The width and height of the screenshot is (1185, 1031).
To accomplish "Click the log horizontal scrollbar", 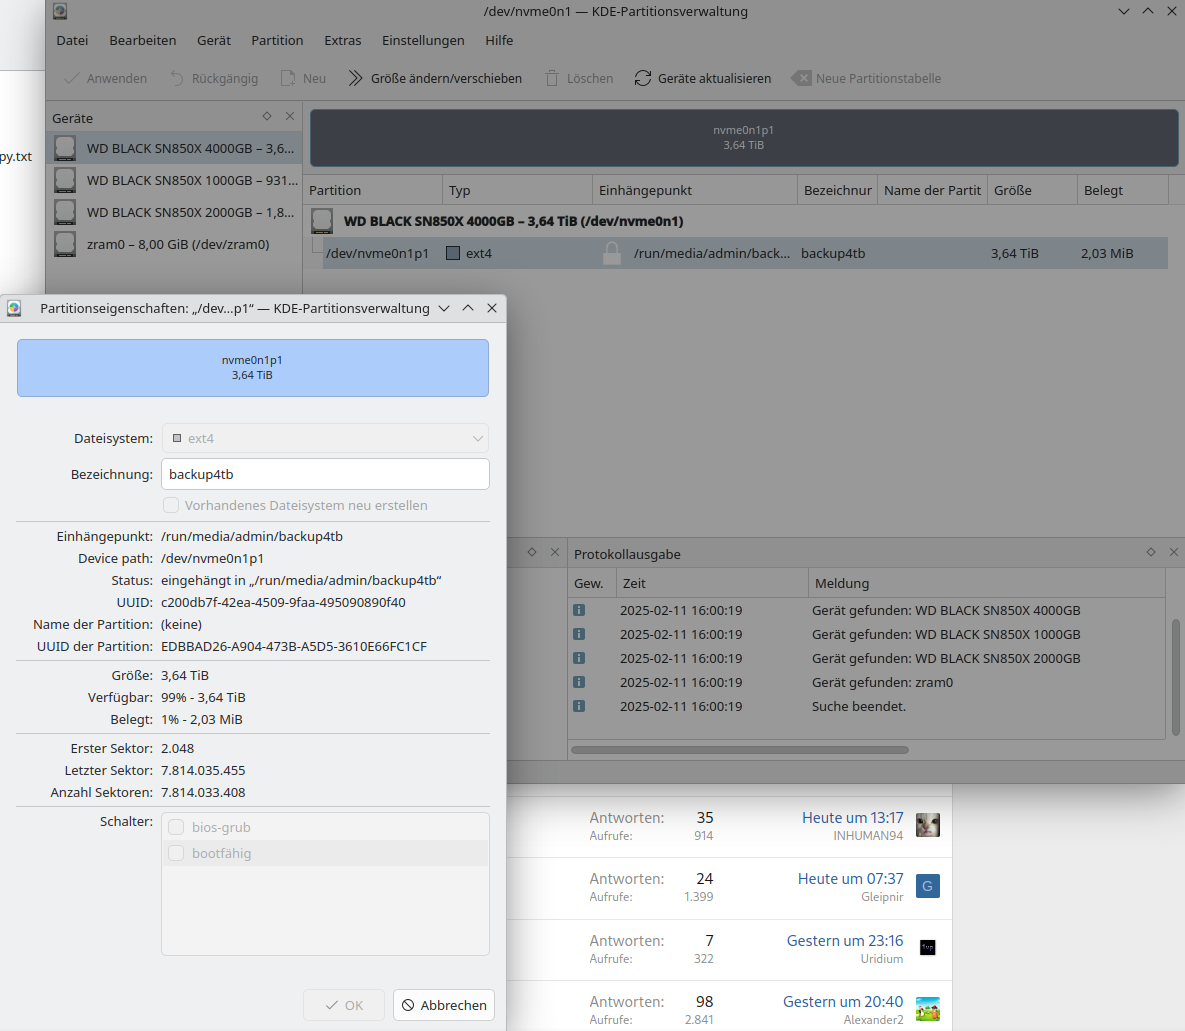I will click(x=740, y=750).
